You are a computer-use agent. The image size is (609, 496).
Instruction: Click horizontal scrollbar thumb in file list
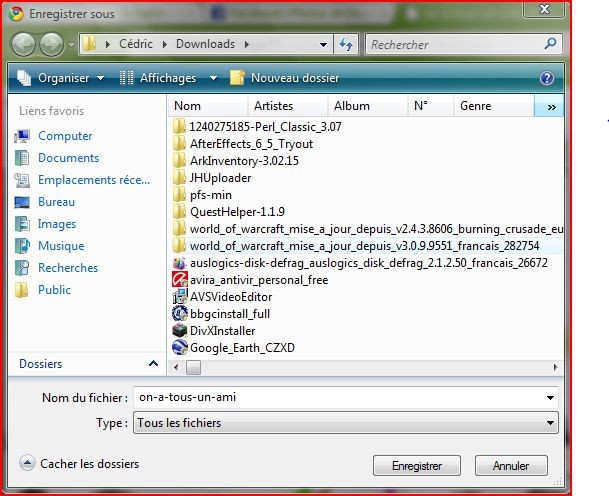193,367
